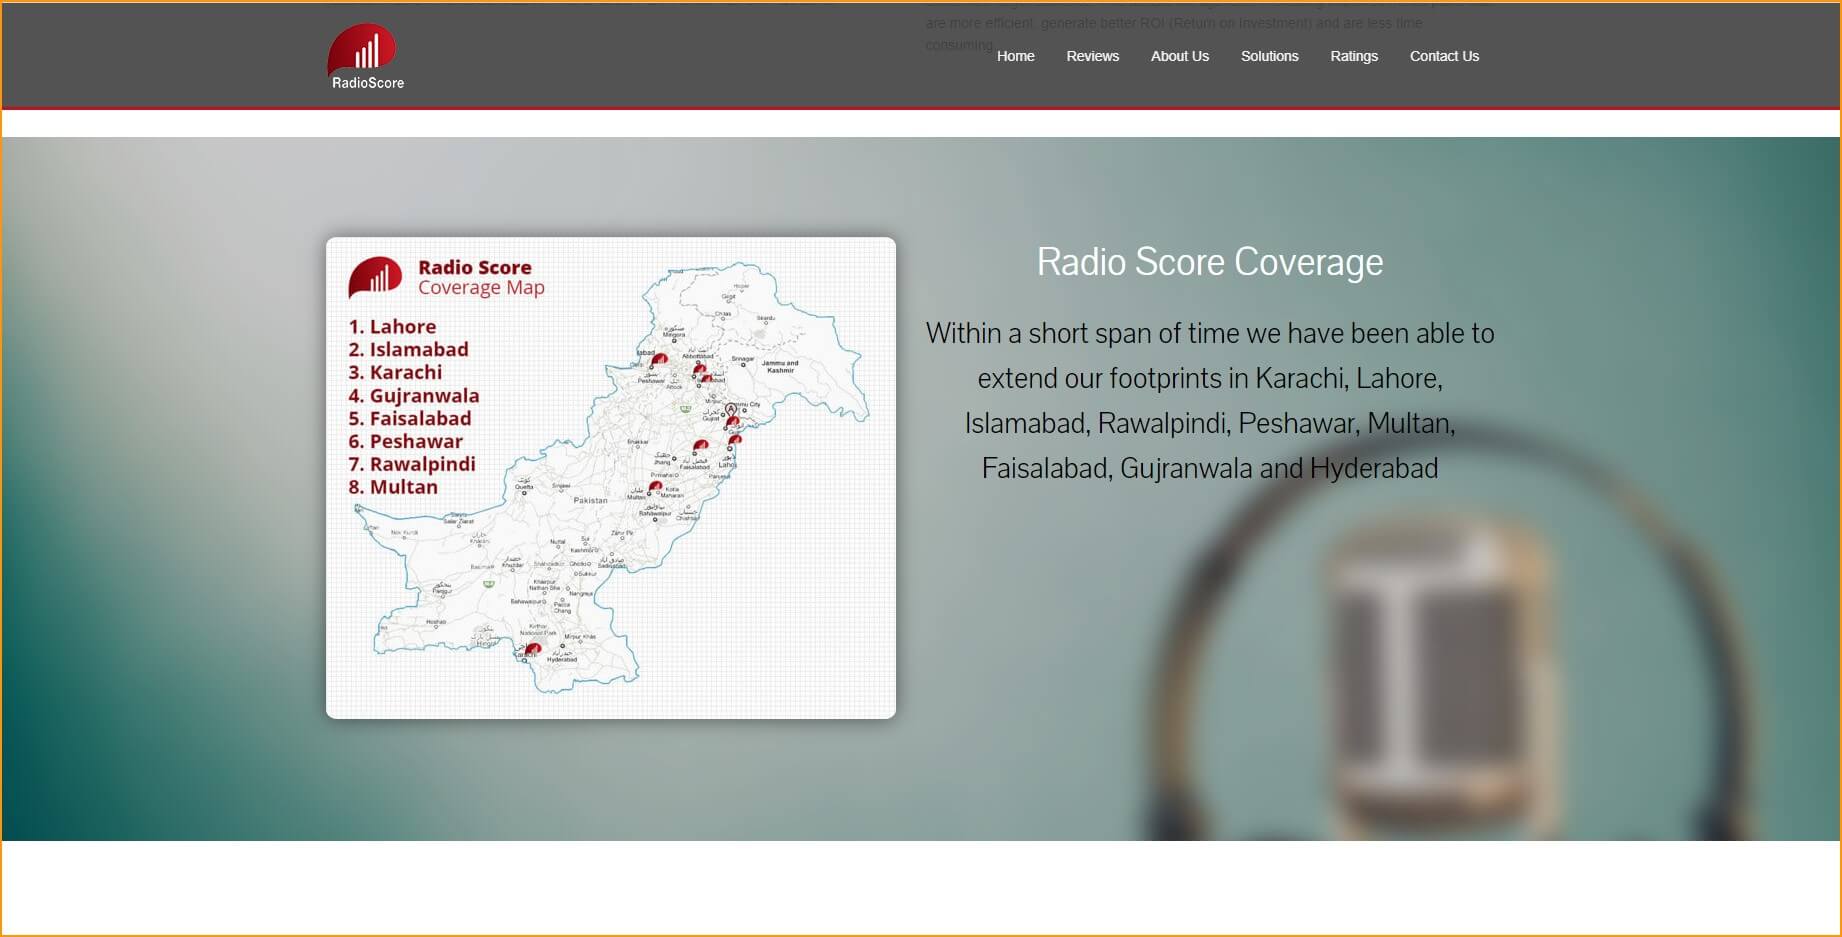Viewport: 1842px width, 937px height.
Task: Open the Home menu item
Action: click(1015, 56)
